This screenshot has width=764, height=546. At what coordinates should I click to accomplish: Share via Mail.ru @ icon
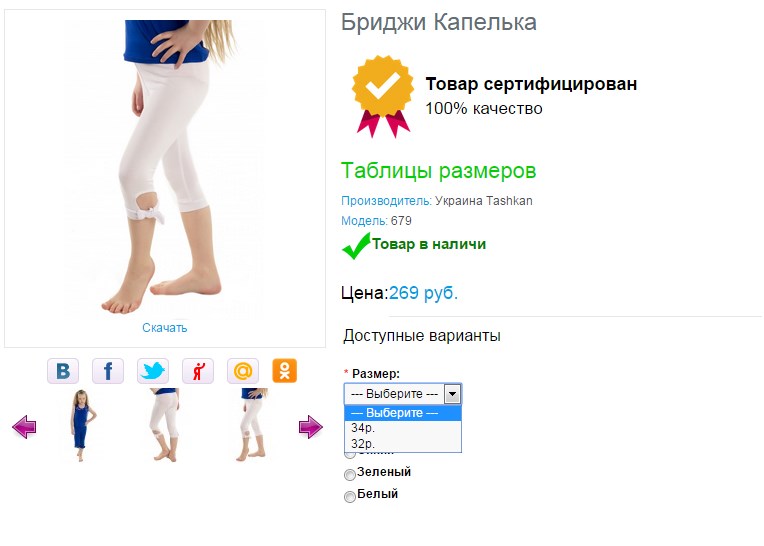coord(243,371)
